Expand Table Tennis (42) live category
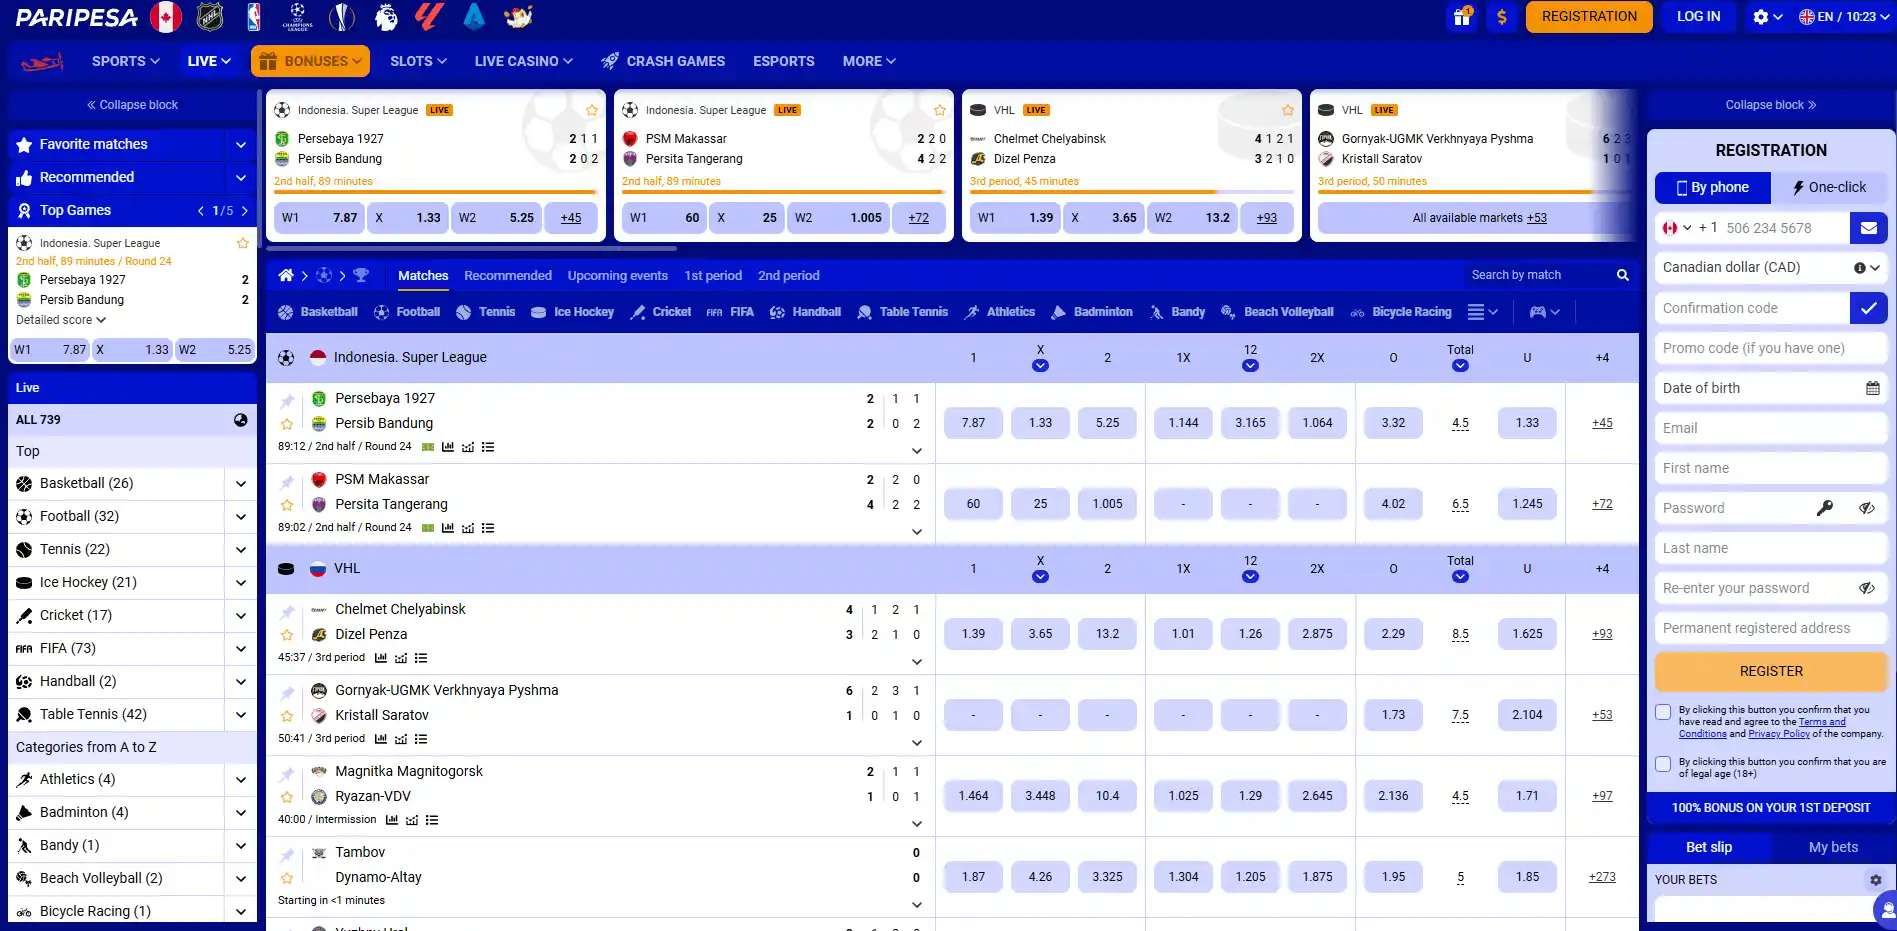 click(x=240, y=715)
